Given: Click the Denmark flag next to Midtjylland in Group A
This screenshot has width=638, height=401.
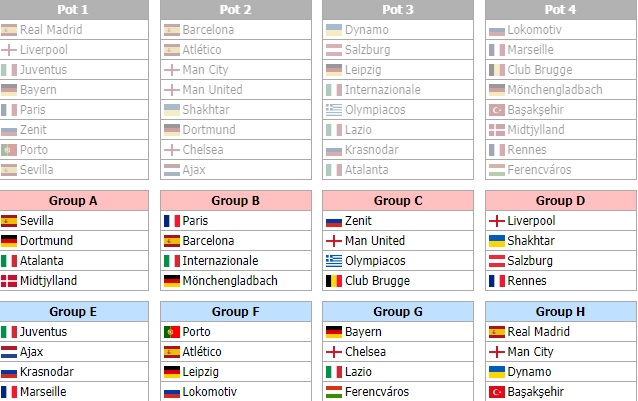Looking at the screenshot, I should point(9,281).
